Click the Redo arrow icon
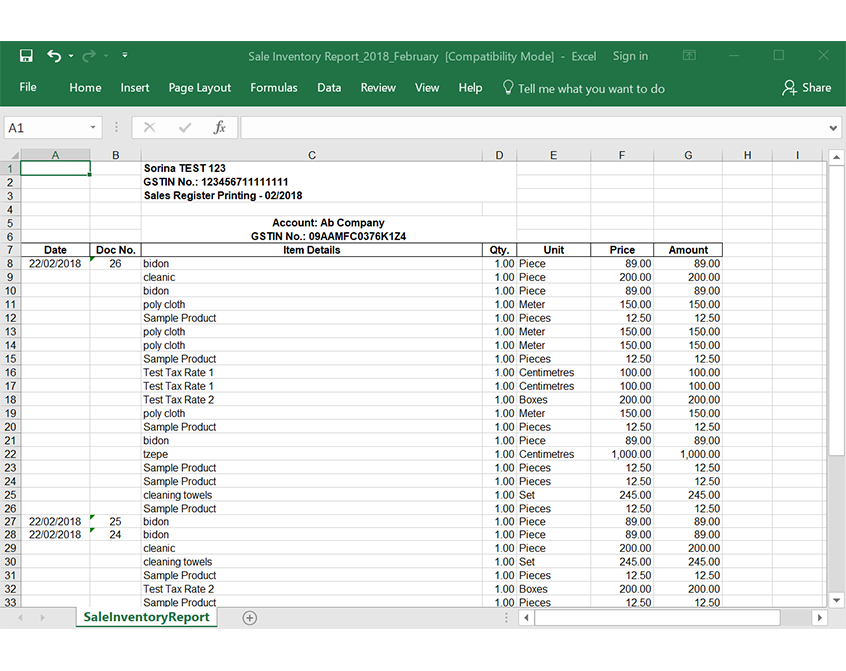Viewport: 846px width, 671px height. [89, 56]
